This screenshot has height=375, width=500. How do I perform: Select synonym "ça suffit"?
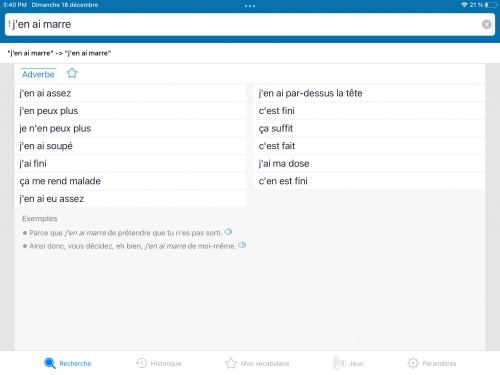click(369, 128)
